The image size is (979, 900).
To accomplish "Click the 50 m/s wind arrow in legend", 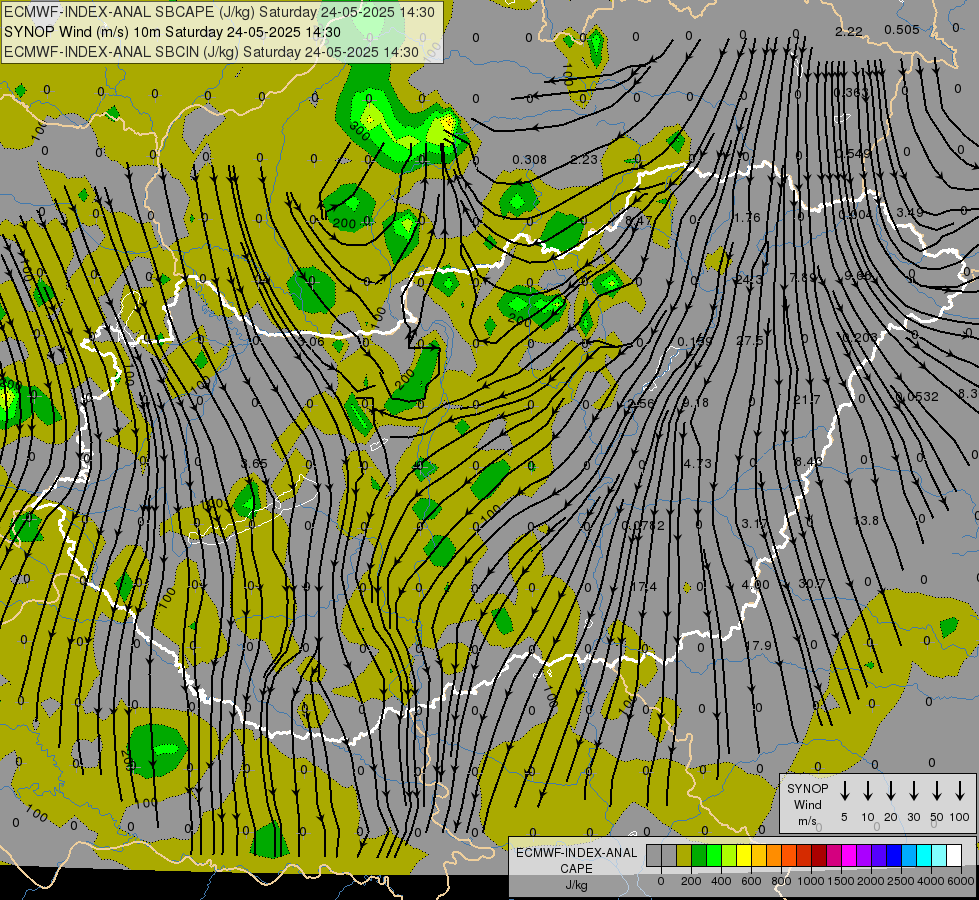I will coord(937,791).
